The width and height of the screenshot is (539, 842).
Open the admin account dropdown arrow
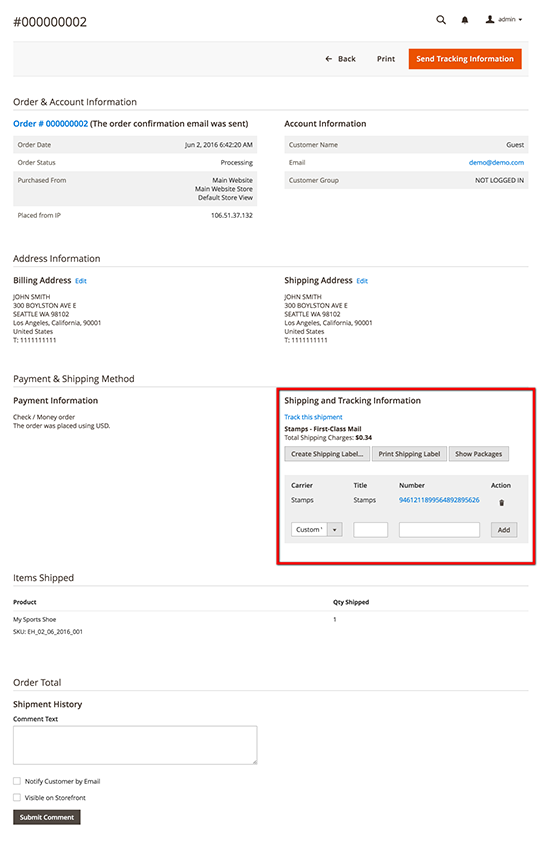coord(520,20)
